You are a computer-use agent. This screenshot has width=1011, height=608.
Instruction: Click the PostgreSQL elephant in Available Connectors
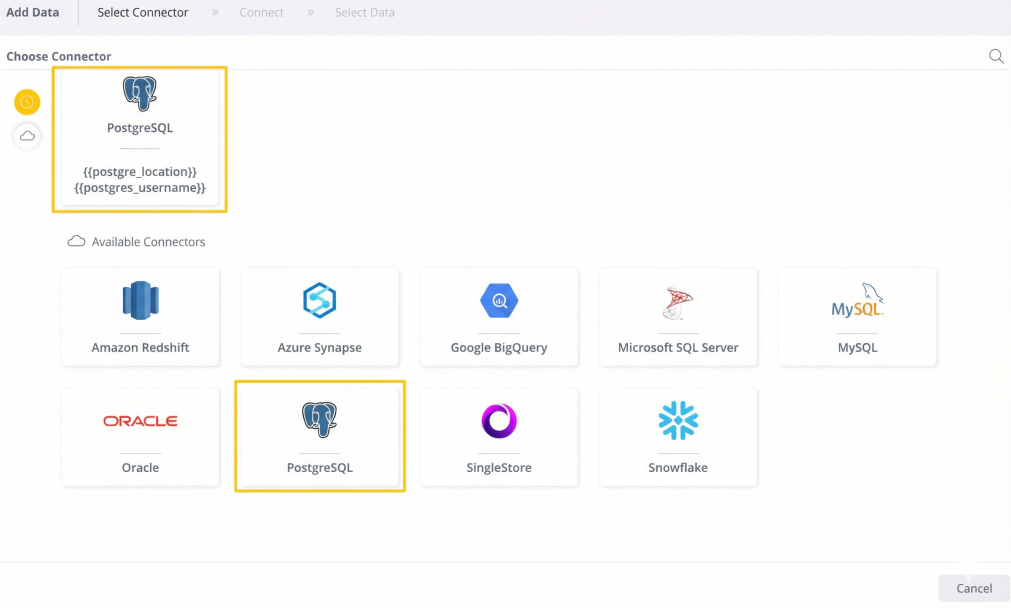tap(319, 420)
